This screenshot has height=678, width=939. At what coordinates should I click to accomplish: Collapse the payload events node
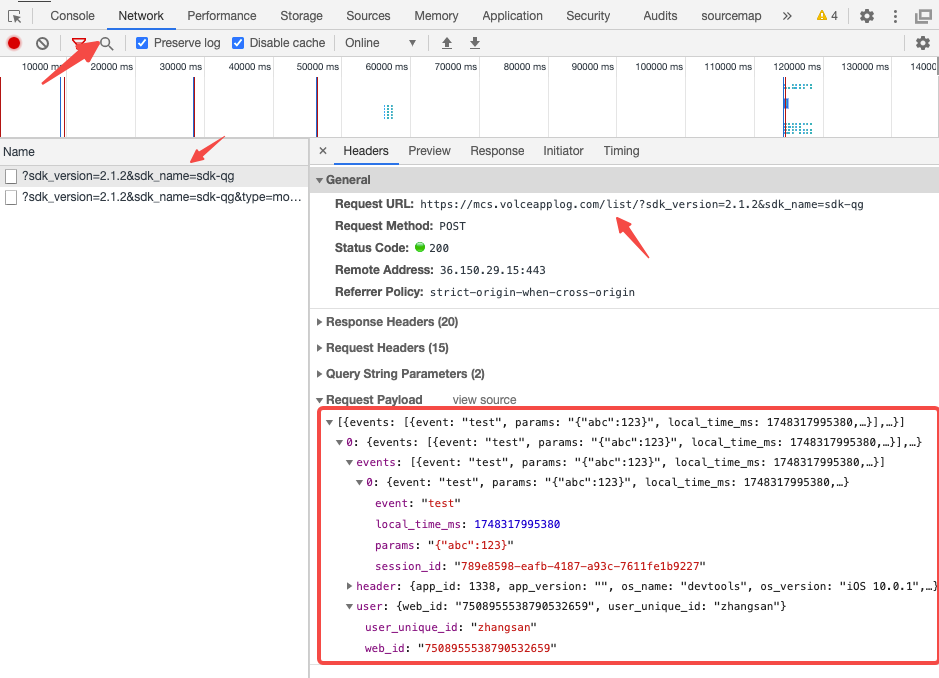pyautogui.click(x=349, y=462)
